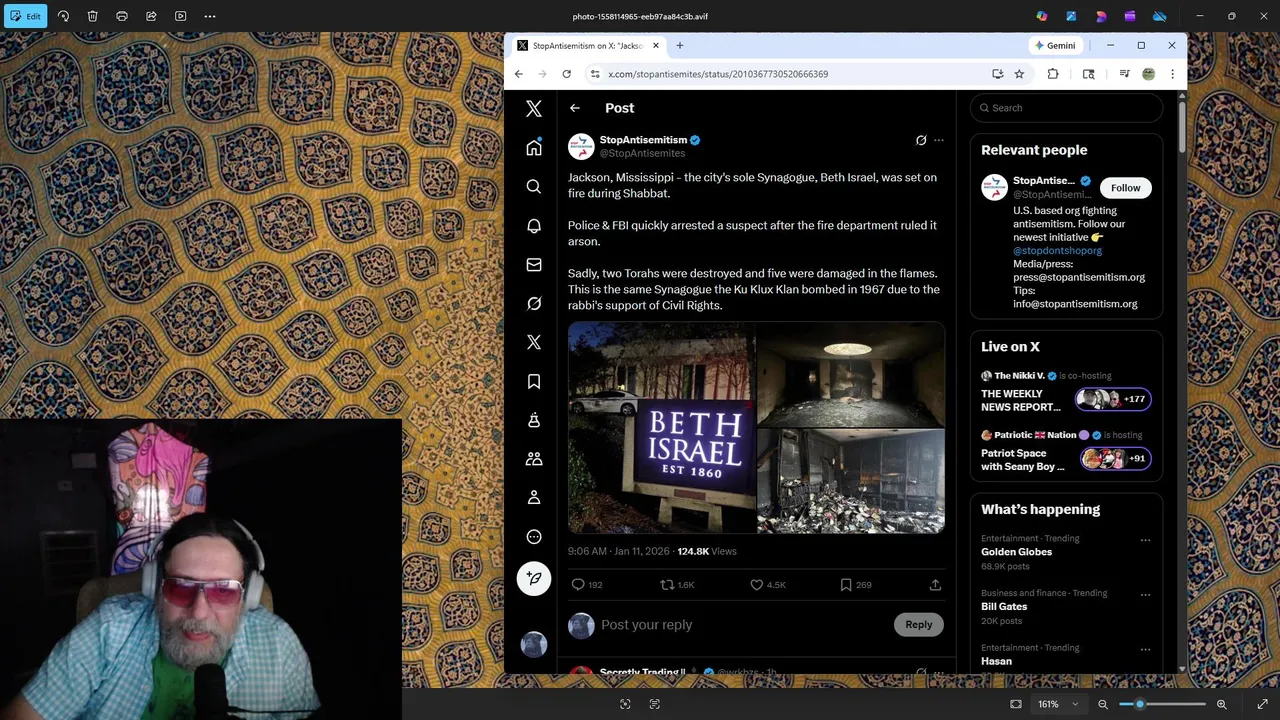Click the 'Post your reply' field
The height and width of the screenshot is (720, 1280).
742,625
